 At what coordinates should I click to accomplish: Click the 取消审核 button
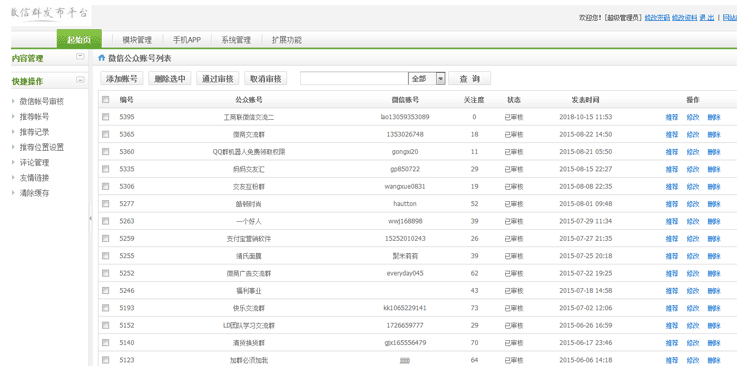pyautogui.click(x=265, y=78)
